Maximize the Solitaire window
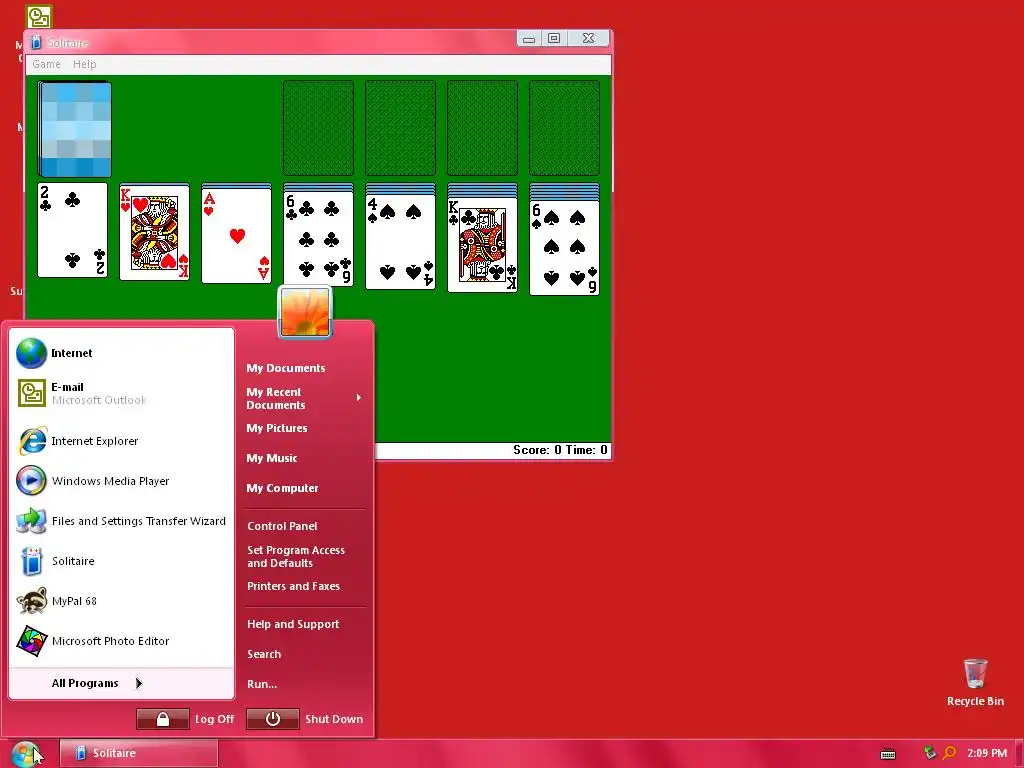The height and width of the screenshot is (768, 1024). pyautogui.click(x=554, y=39)
